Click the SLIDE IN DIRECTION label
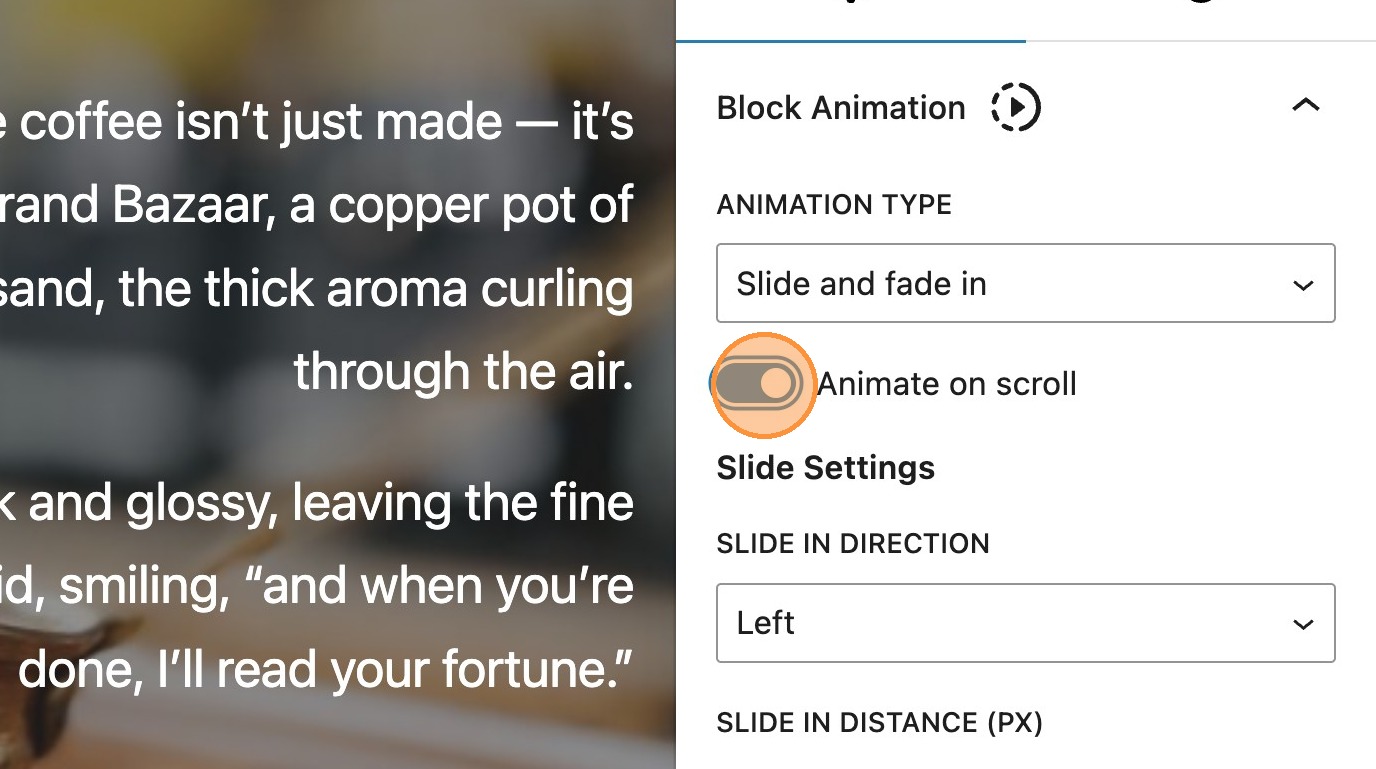Screen dimensions: 1376x769 click(853, 544)
